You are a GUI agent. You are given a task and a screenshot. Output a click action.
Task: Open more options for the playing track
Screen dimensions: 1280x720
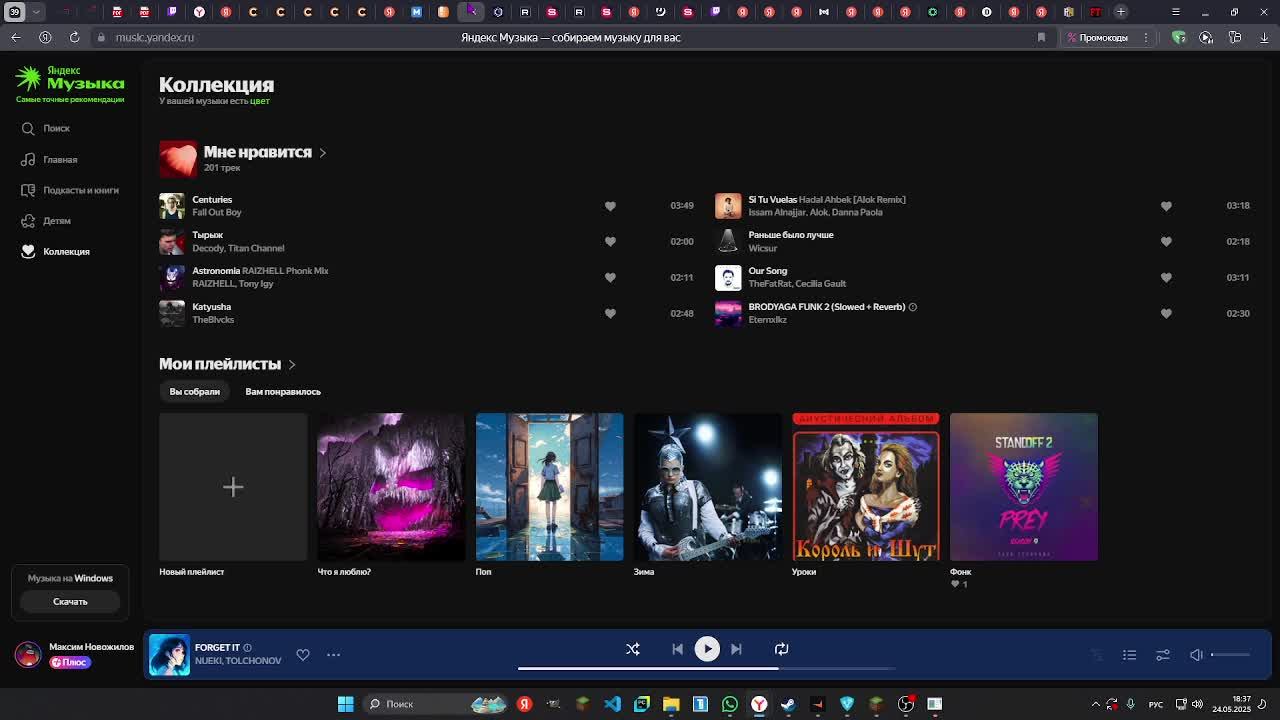click(334, 655)
